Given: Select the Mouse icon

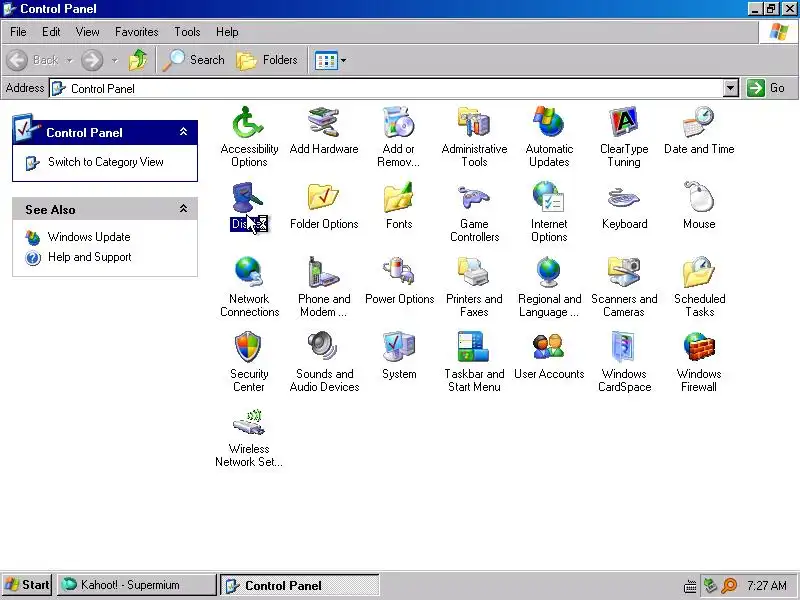Looking at the screenshot, I should tap(698, 198).
